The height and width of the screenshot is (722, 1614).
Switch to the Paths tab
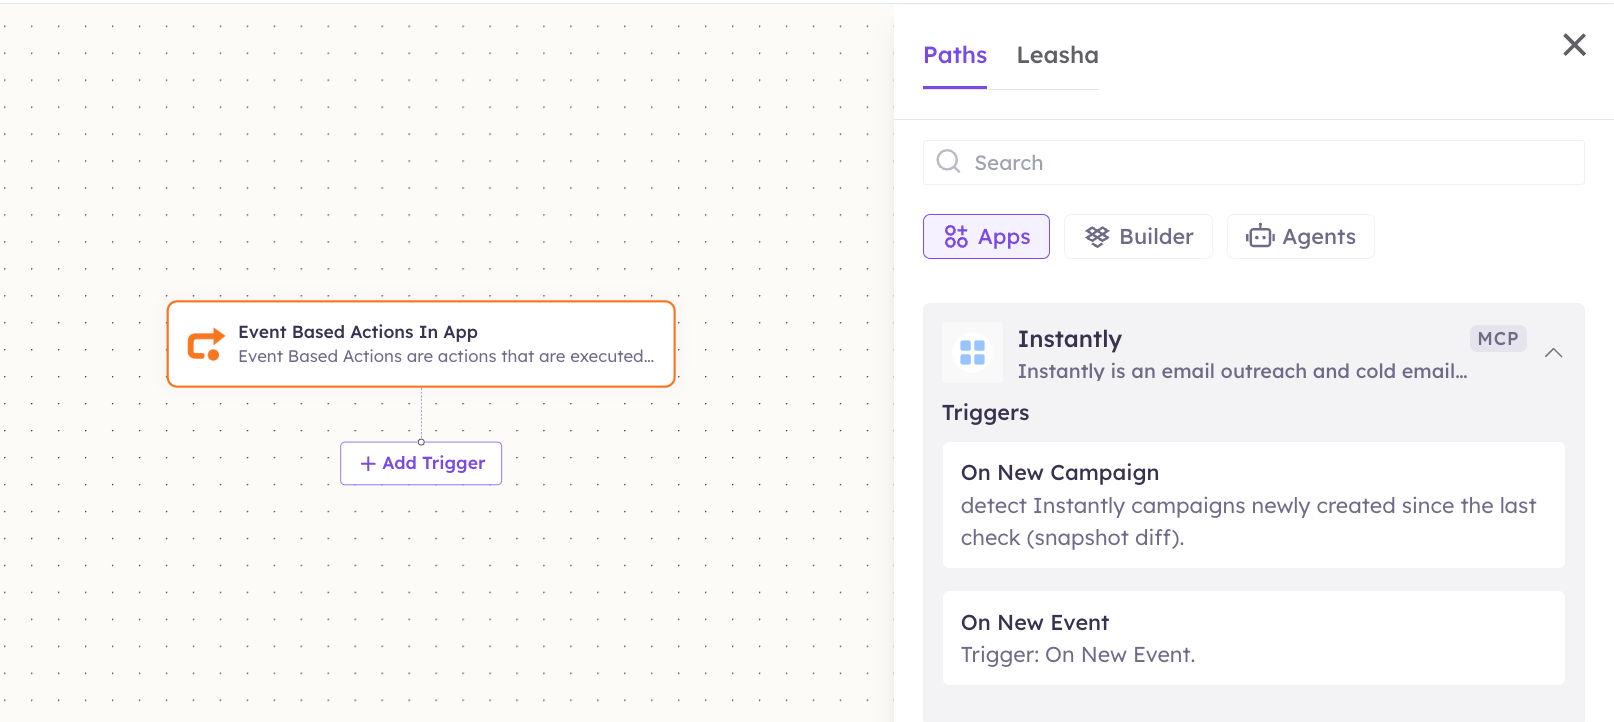pyautogui.click(x=955, y=56)
